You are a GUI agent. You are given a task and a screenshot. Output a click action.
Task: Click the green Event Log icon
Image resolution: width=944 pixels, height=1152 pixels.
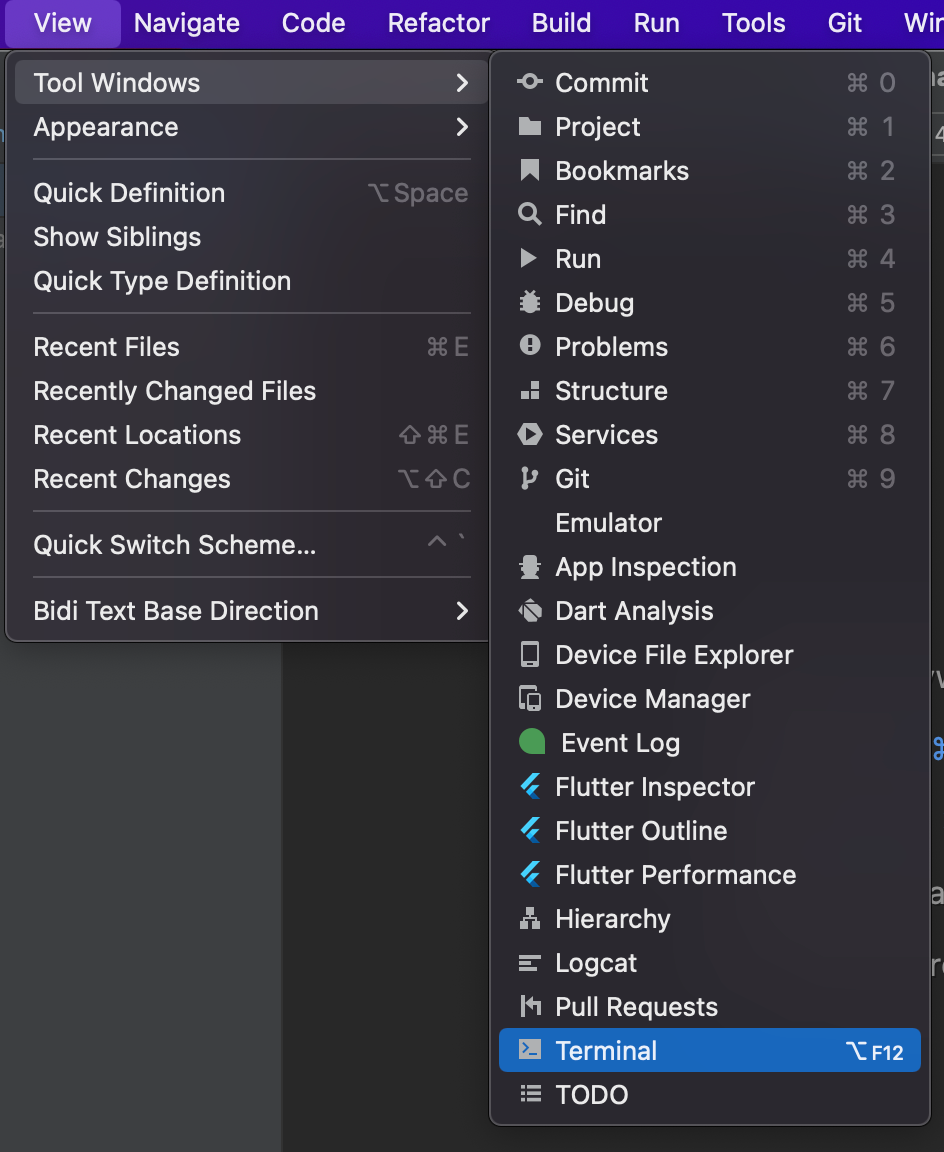click(x=531, y=743)
